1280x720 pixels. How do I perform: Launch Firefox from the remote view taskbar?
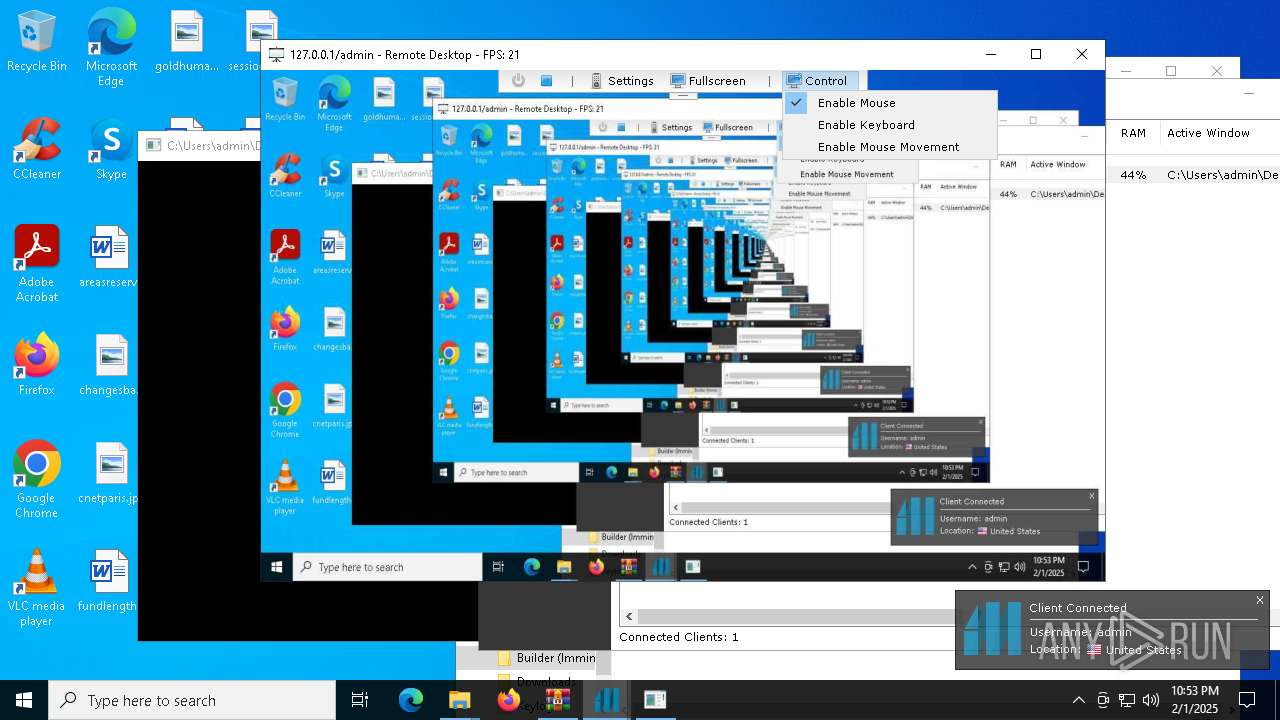[x=596, y=567]
